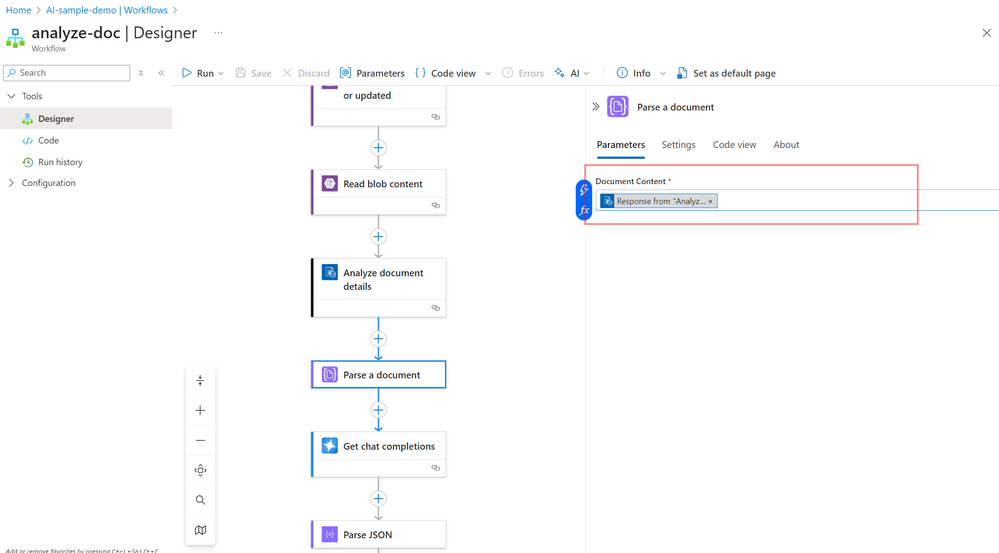Image resolution: width=999 pixels, height=553 pixels.
Task: Expand the Configuration section
Action: (11, 183)
